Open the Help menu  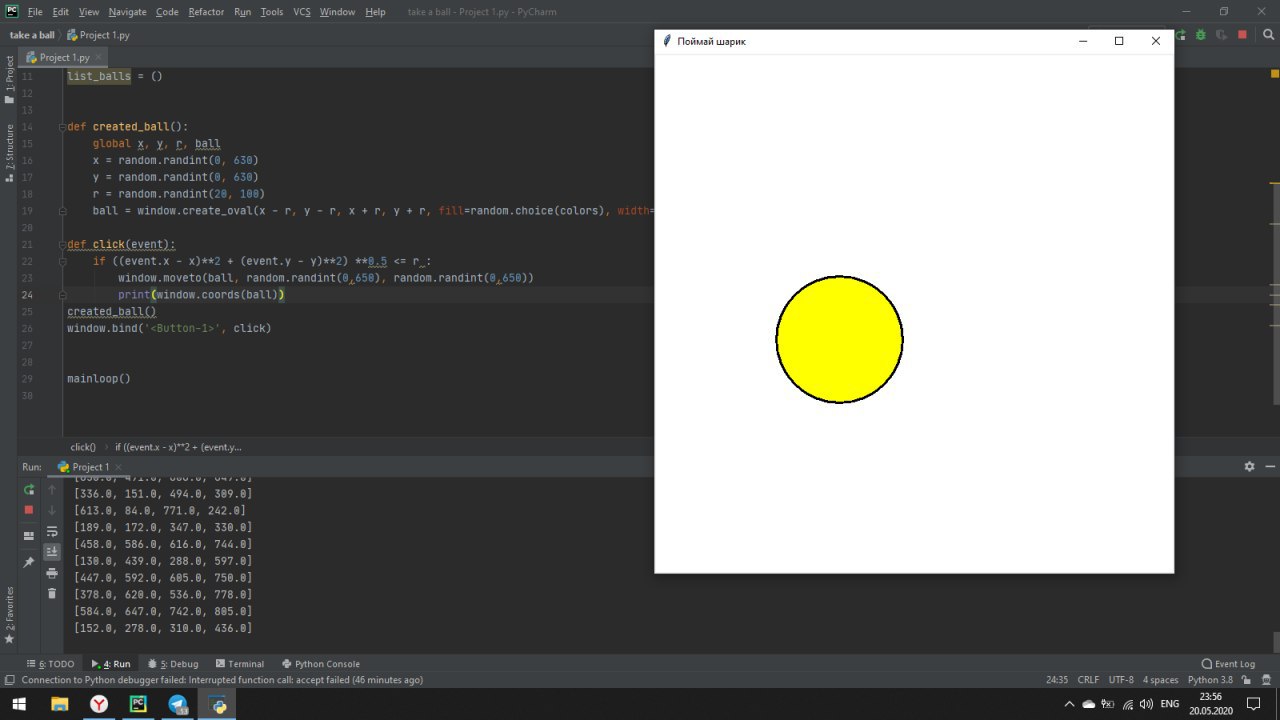(x=375, y=12)
